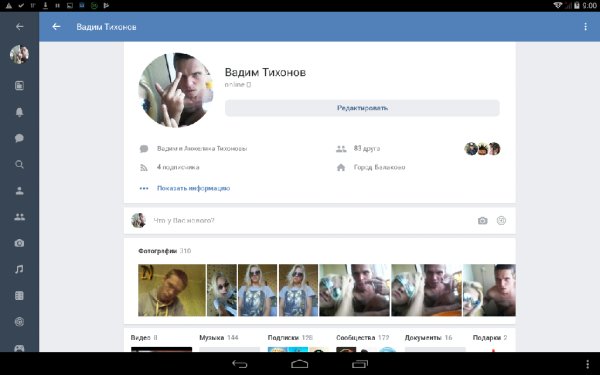
Task: Open the Документы 16 section
Action: coord(428,338)
